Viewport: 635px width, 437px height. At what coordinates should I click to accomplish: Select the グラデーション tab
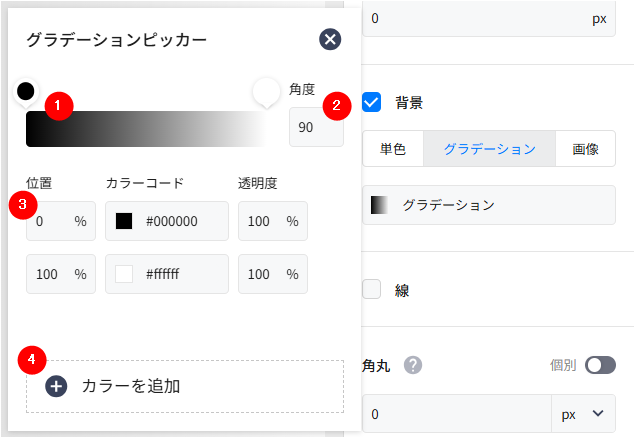(x=489, y=149)
